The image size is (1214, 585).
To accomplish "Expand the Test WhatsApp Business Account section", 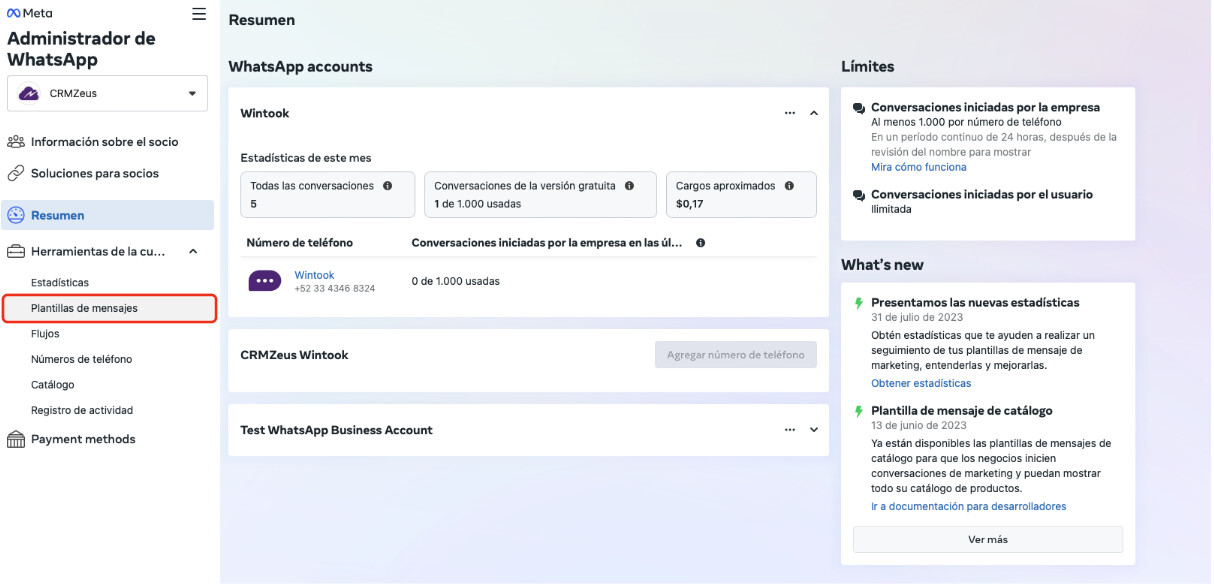I will point(814,430).
